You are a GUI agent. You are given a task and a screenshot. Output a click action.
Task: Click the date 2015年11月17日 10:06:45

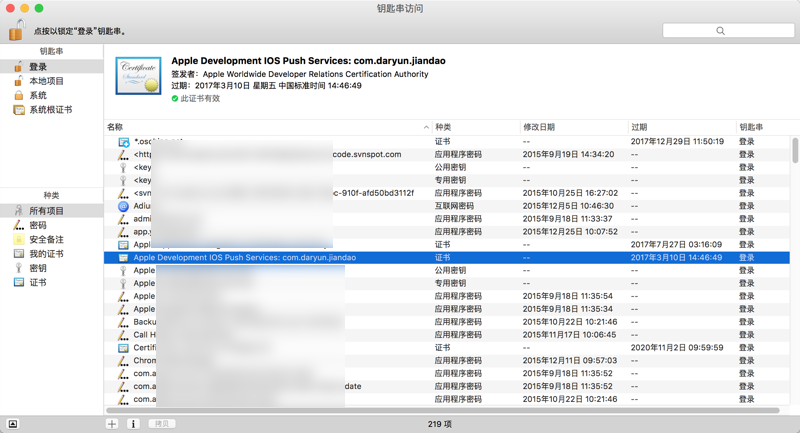click(x=569, y=335)
